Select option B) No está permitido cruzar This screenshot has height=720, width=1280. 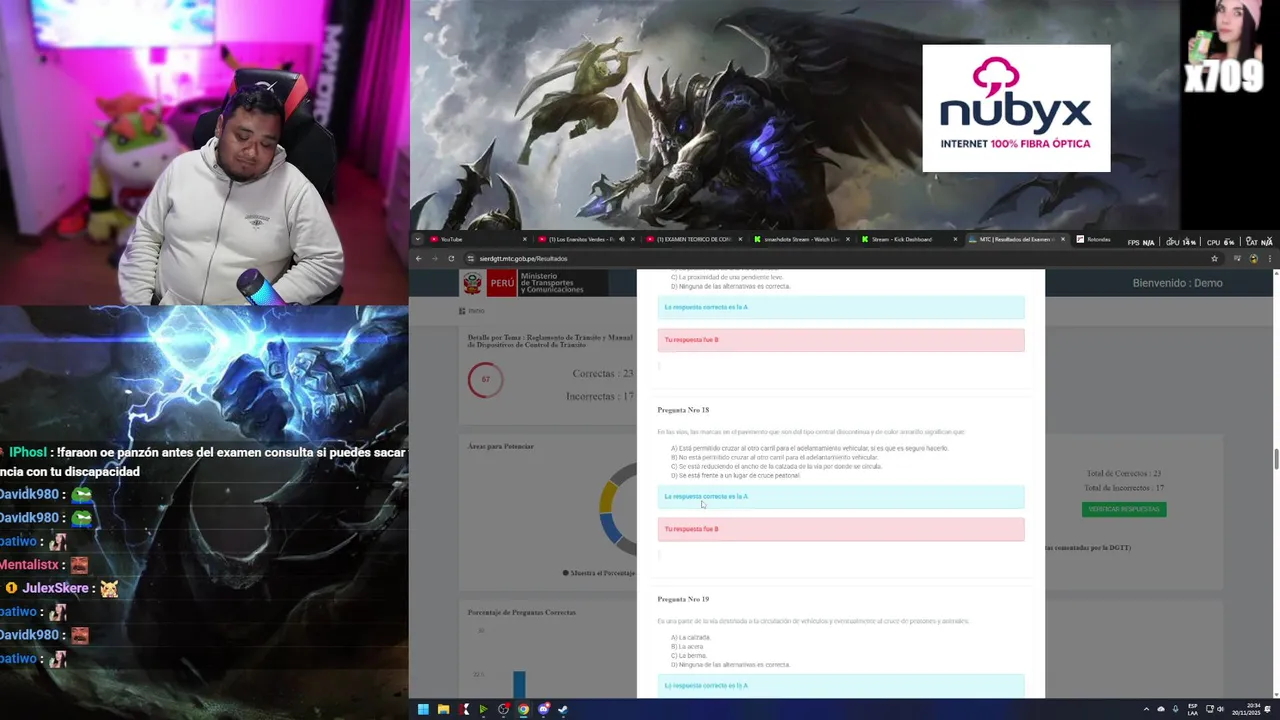click(x=774, y=457)
